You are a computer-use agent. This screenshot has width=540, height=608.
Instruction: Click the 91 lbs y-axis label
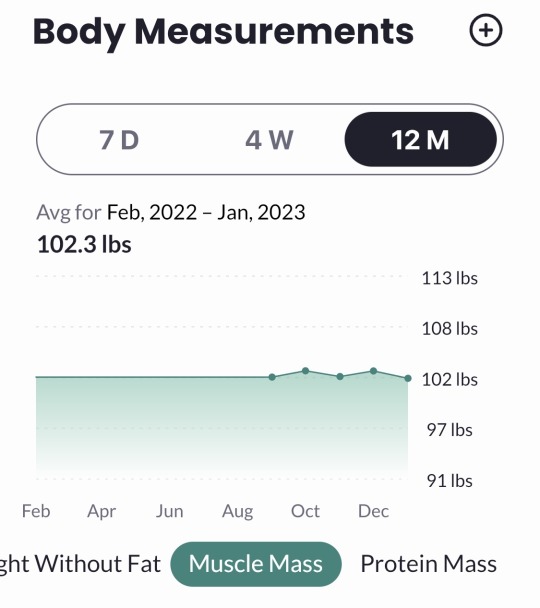(450, 481)
